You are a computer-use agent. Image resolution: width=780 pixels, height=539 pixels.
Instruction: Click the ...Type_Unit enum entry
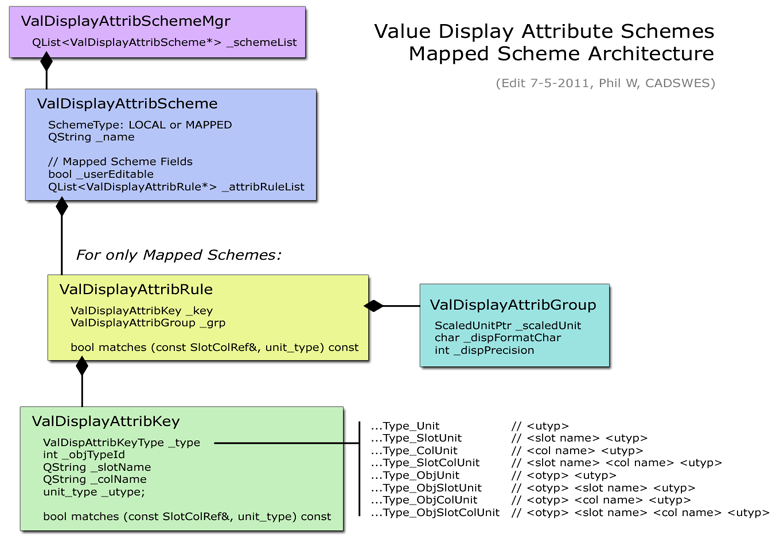(x=405, y=426)
